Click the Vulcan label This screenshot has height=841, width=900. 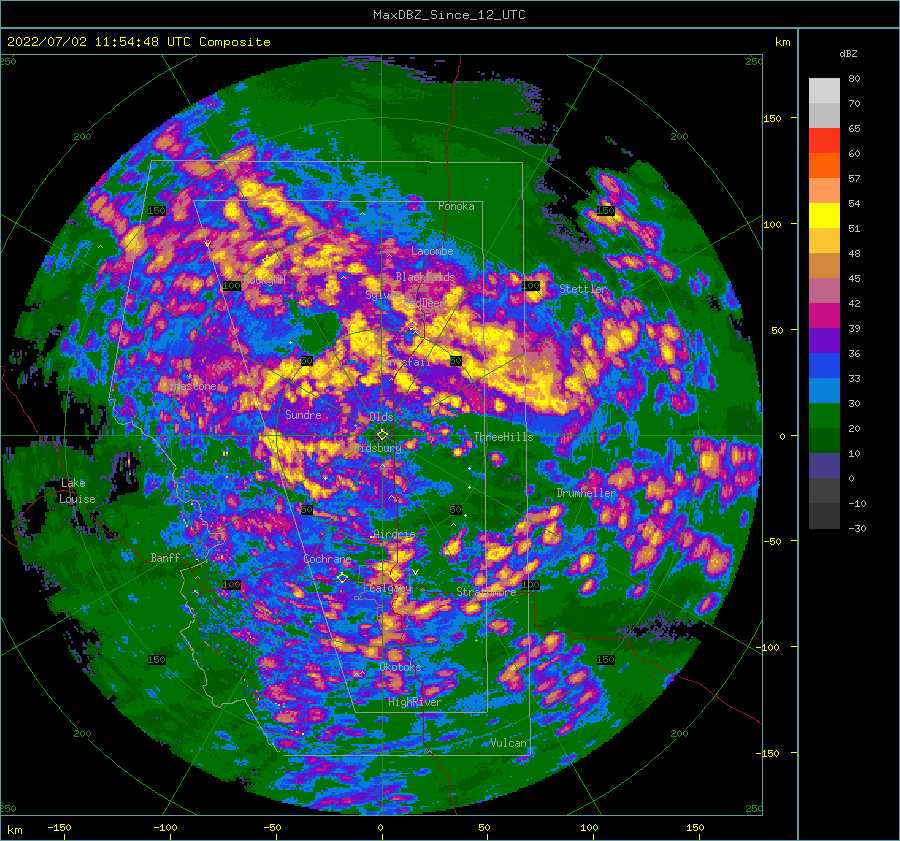pos(509,743)
